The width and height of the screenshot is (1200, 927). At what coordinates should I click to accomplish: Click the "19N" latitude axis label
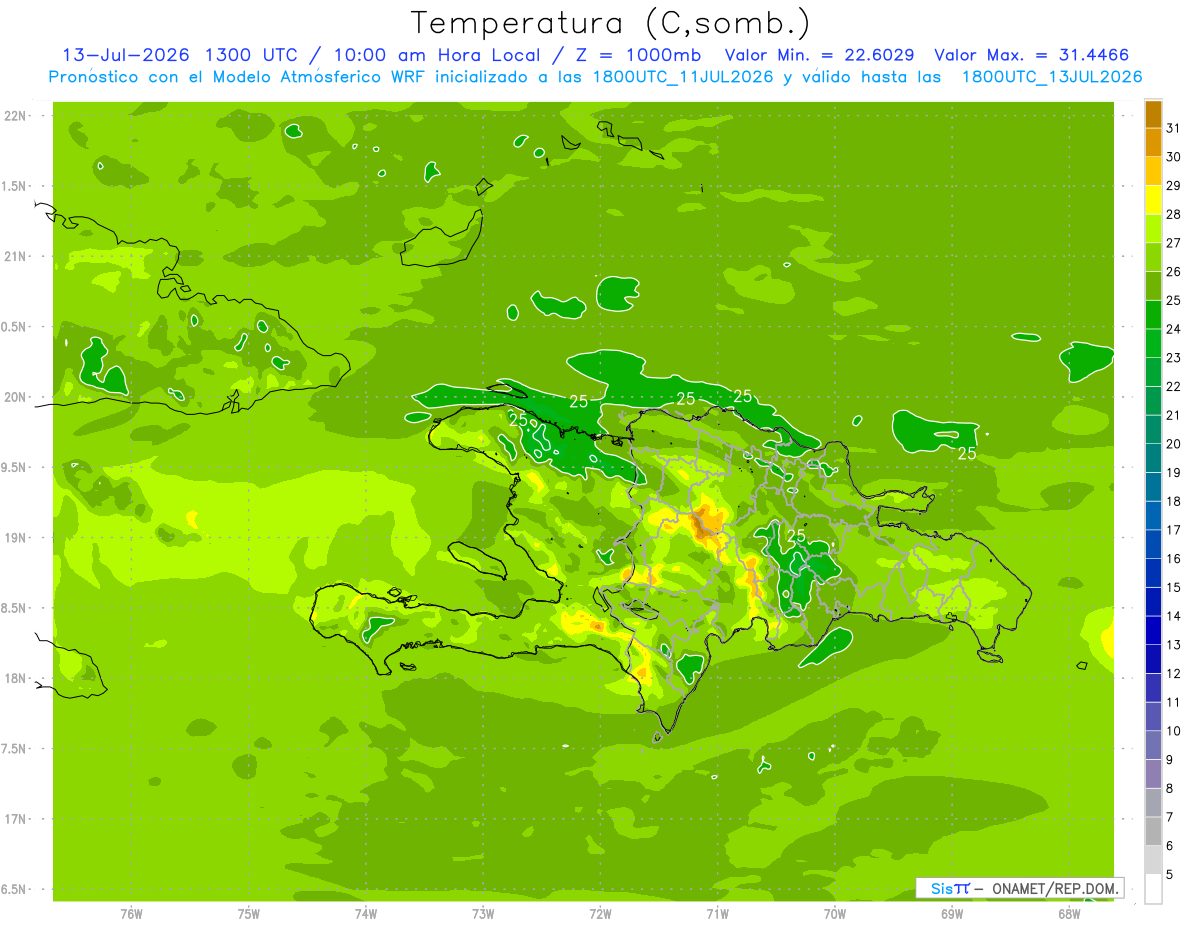pyautogui.click(x=14, y=538)
